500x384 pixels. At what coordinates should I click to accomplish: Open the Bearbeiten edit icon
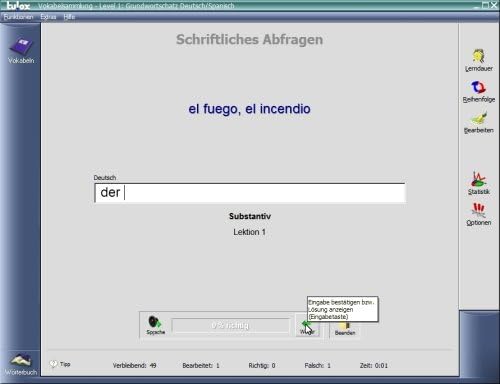tap(479, 122)
